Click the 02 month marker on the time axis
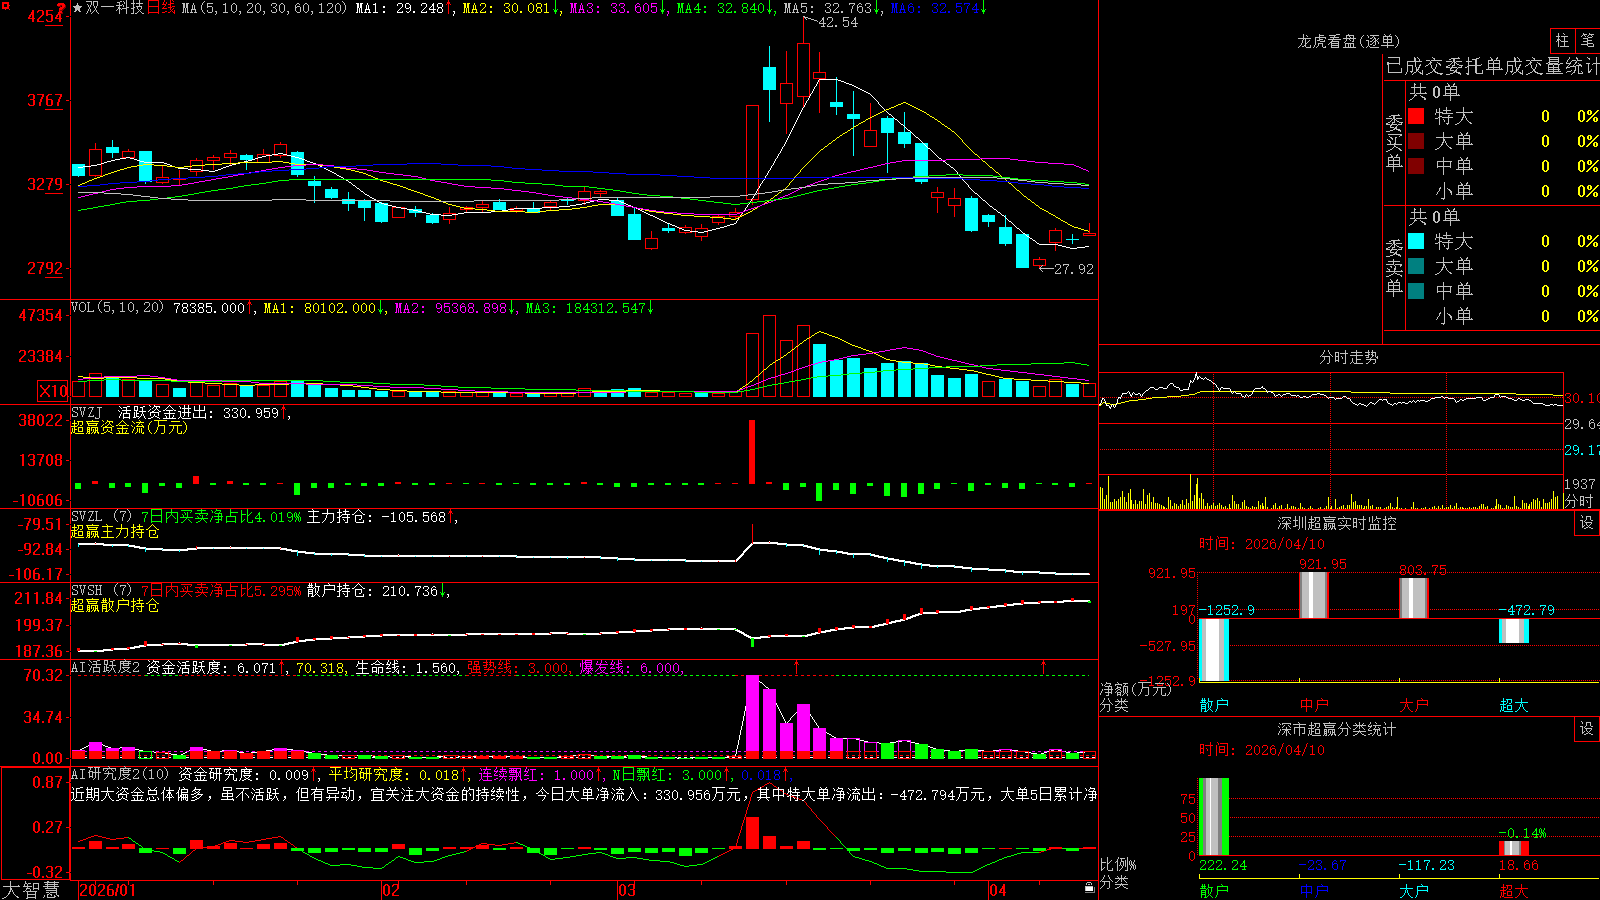 [391, 890]
